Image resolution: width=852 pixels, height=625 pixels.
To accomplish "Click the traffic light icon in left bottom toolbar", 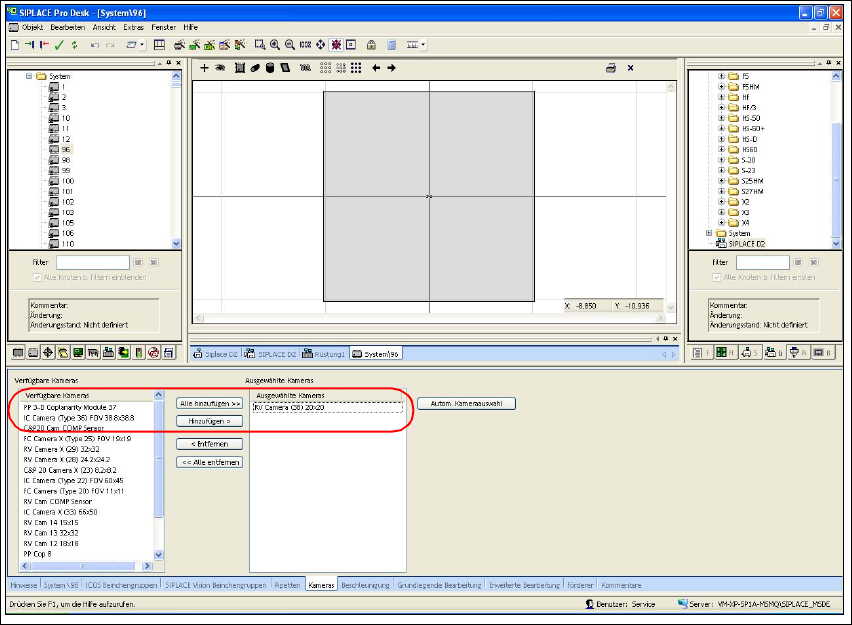I will (139, 353).
